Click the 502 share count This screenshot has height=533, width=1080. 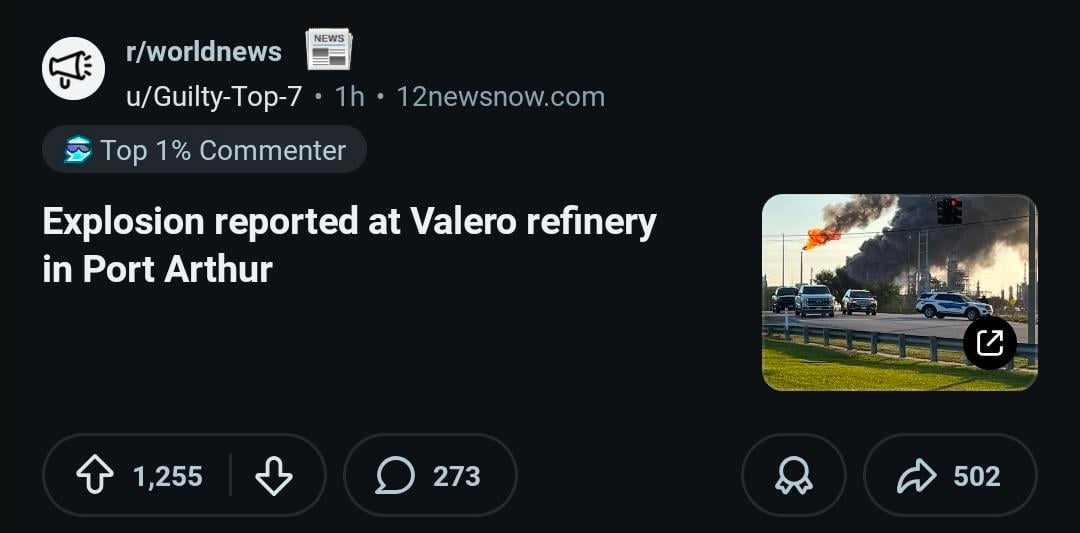point(976,476)
